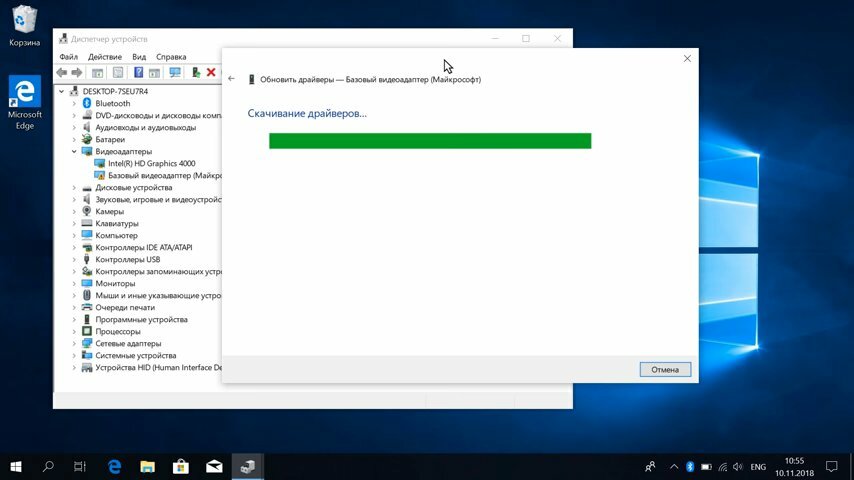Open File Explorer from the taskbar
The height and width of the screenshot is (480, 854).
coord(148,466)
